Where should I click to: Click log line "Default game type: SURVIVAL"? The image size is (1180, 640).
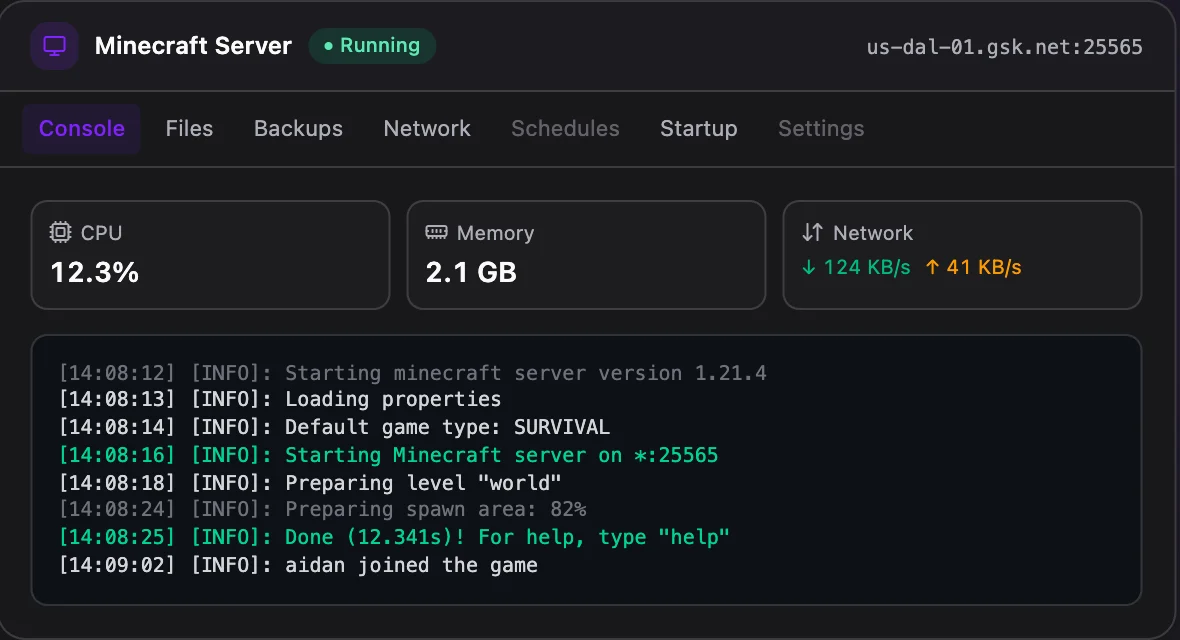[334, 427]
